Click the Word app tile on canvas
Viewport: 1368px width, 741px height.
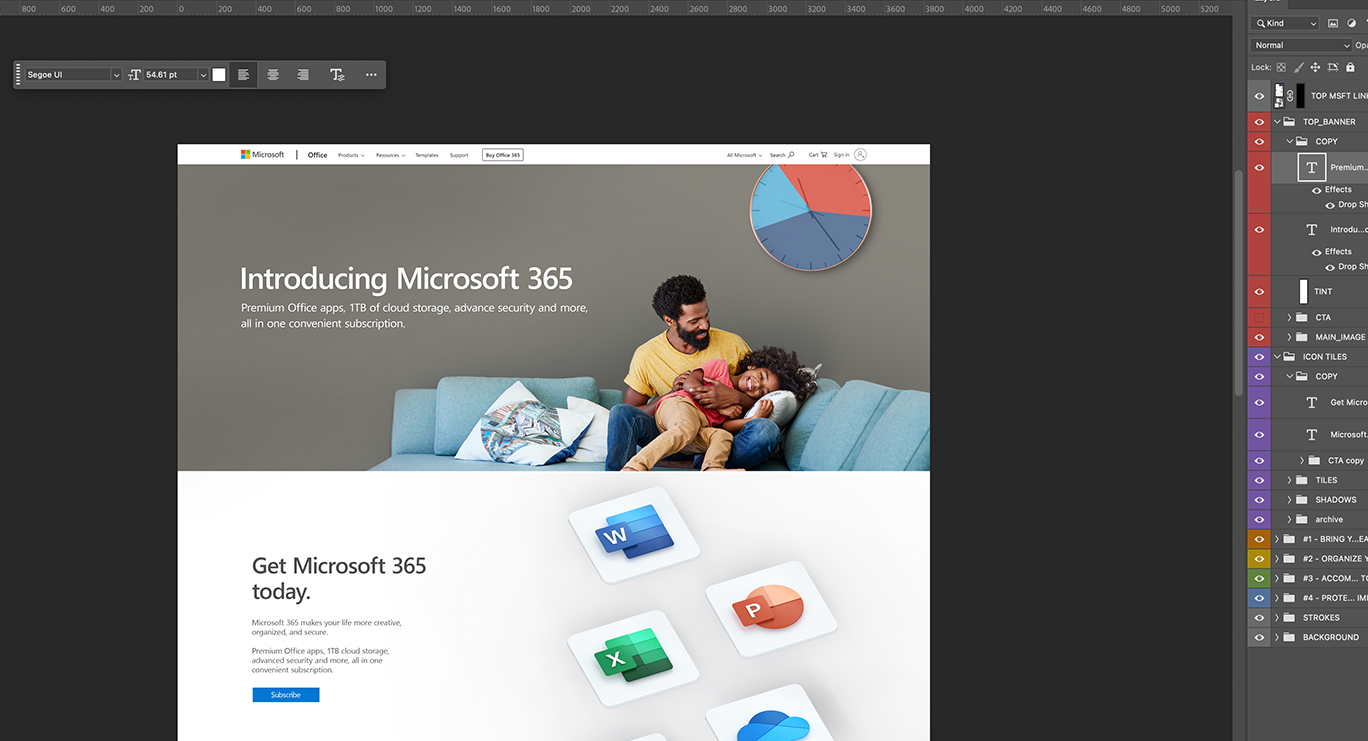tap(634, 534)
